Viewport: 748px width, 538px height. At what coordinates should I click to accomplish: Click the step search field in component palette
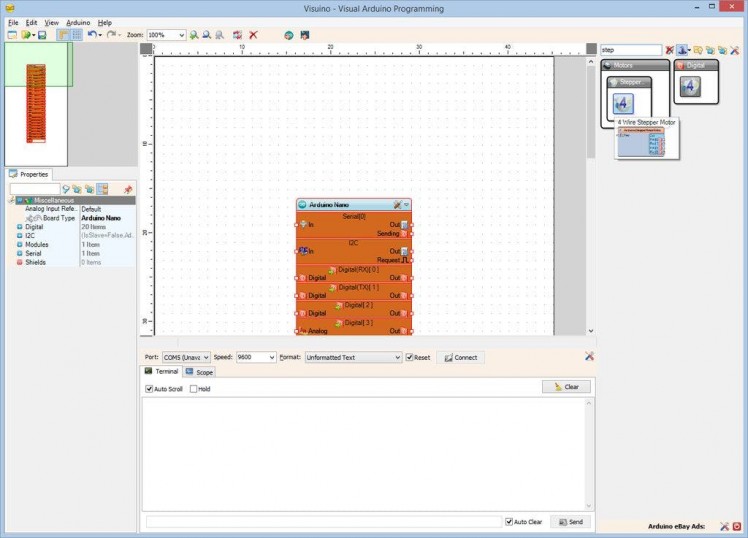tap(630, 50)
